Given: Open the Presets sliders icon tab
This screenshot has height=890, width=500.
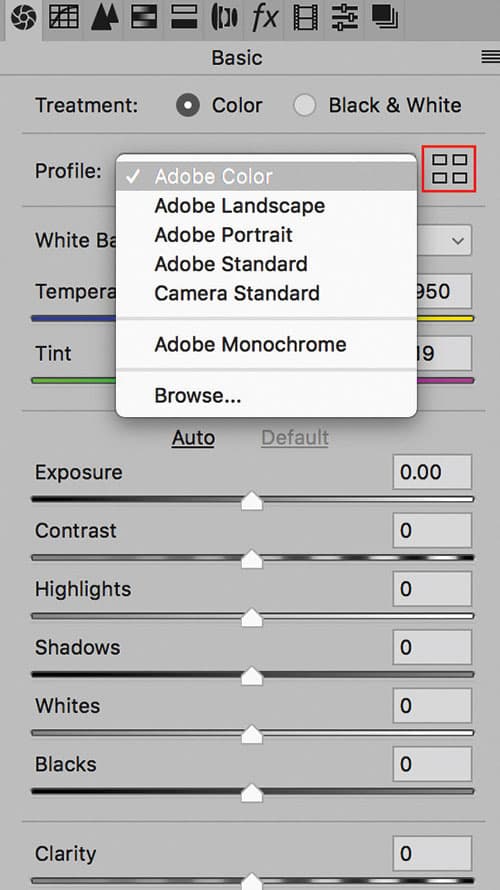Looking at the screenshot, I should [345, 18].
